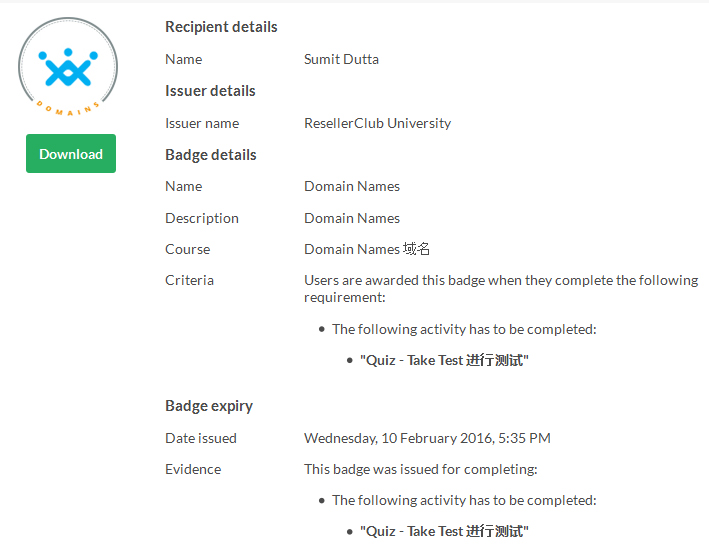Click the badge Name value Domain Names
The image size is (709, 558).
(351, 186)
